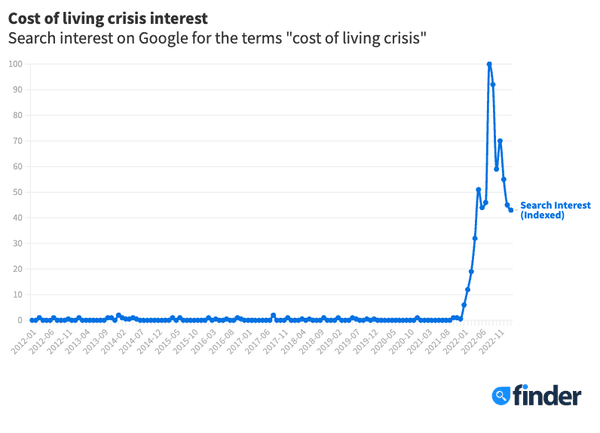Click the chart subtitle about Google search interest
The width and height of the screenshot is (600, 433).
pos(217,39)
